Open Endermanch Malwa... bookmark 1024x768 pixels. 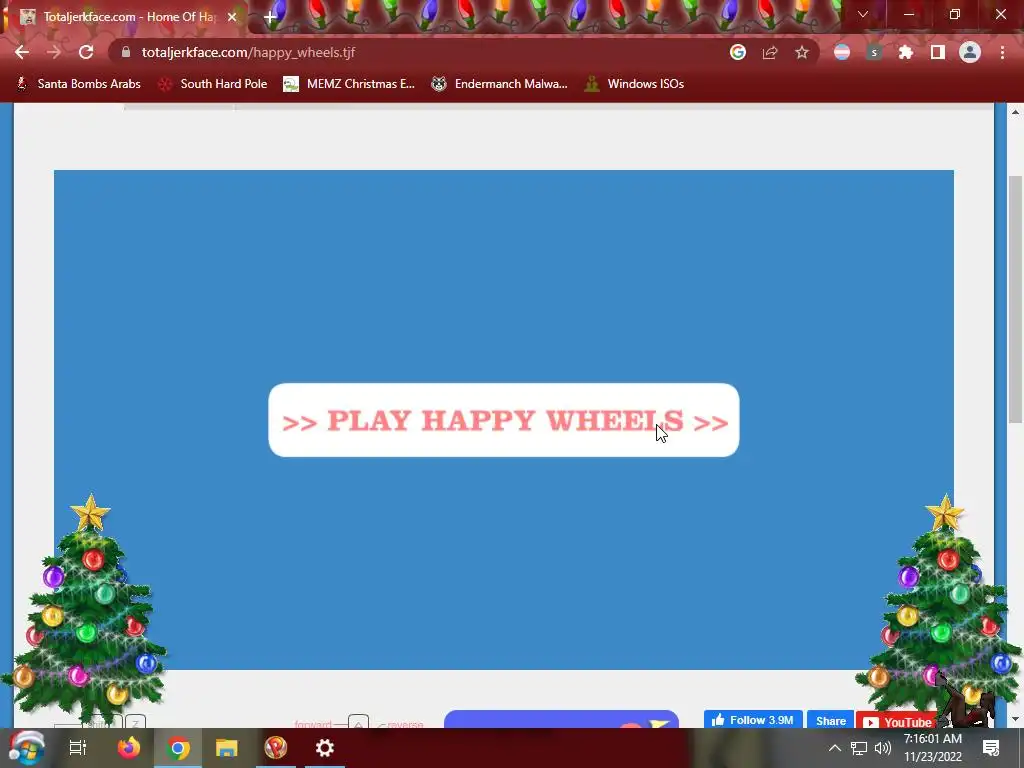click(x=500, y=84)
